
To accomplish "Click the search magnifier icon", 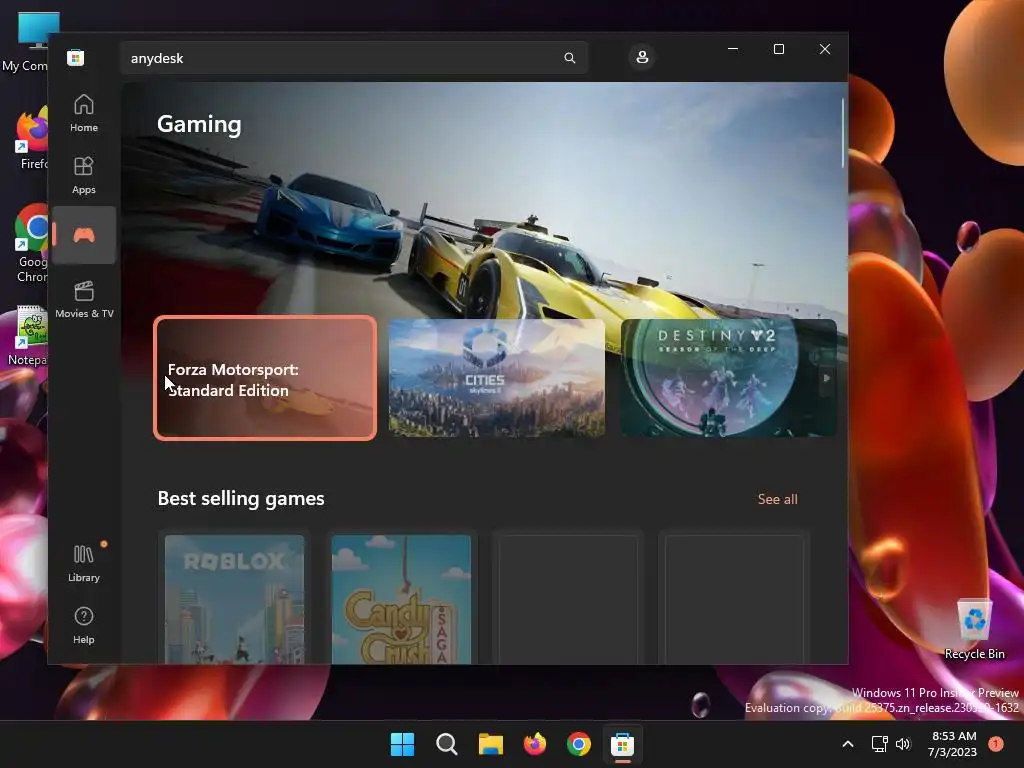I will [x=569, y=58].
